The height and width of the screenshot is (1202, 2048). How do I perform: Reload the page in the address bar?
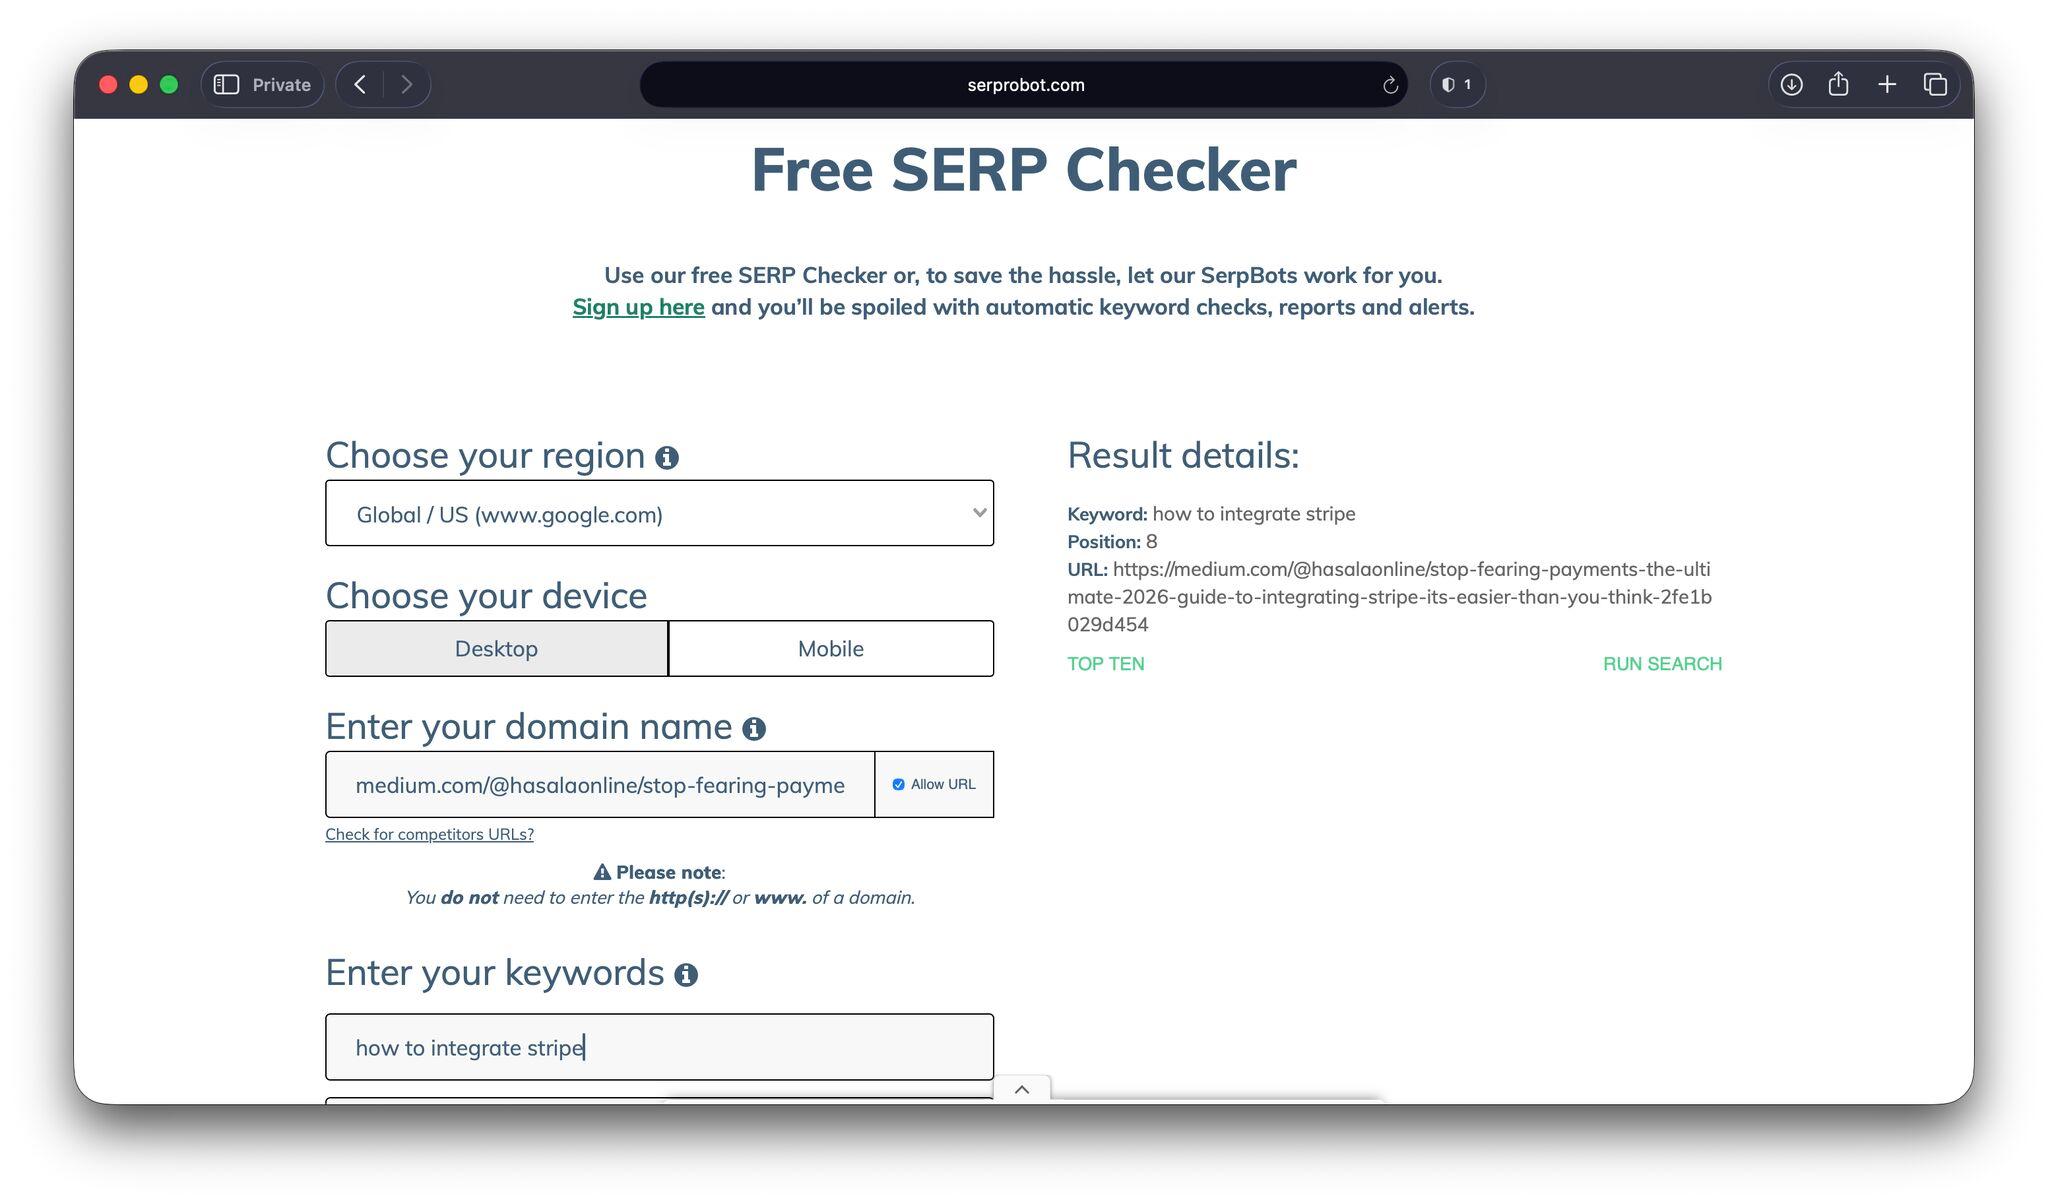click(x=1390, y=85)
